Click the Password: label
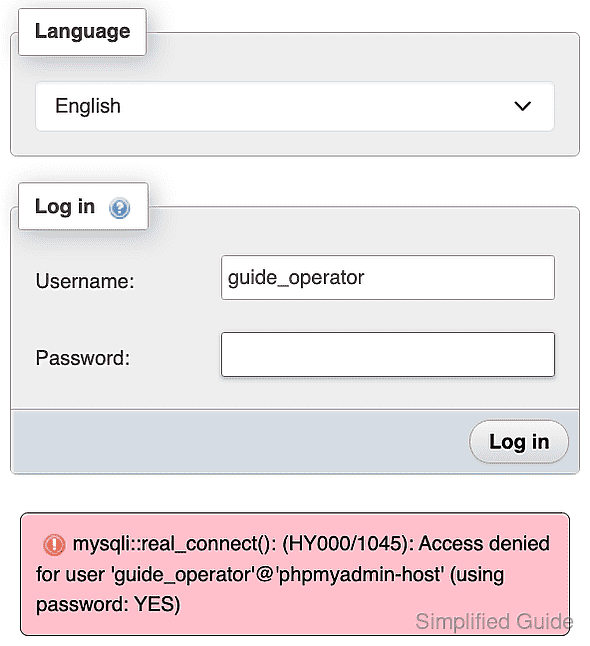 (x=82, y=358)
